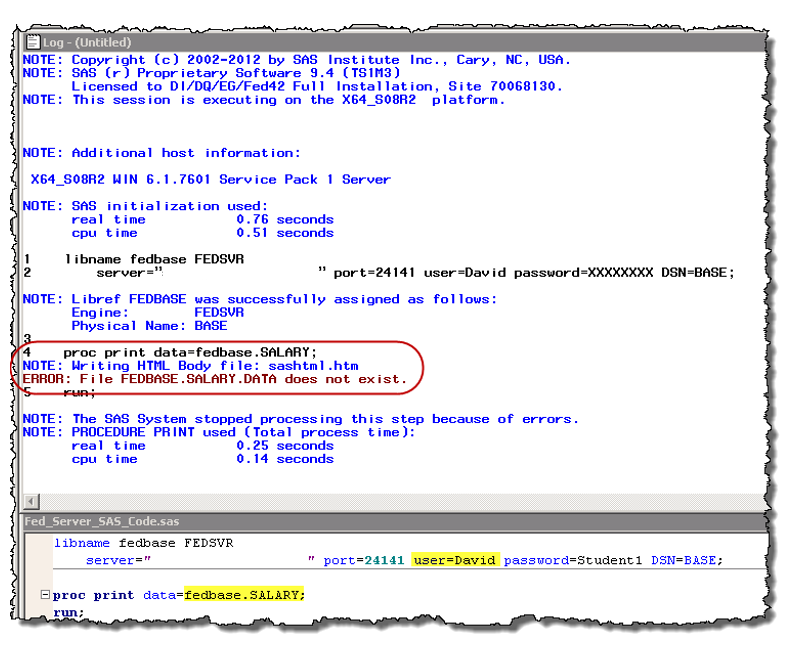The image size is (787, 645).
Task: Select the Log - (Untitled) title bar
Action: click(394, 42)
